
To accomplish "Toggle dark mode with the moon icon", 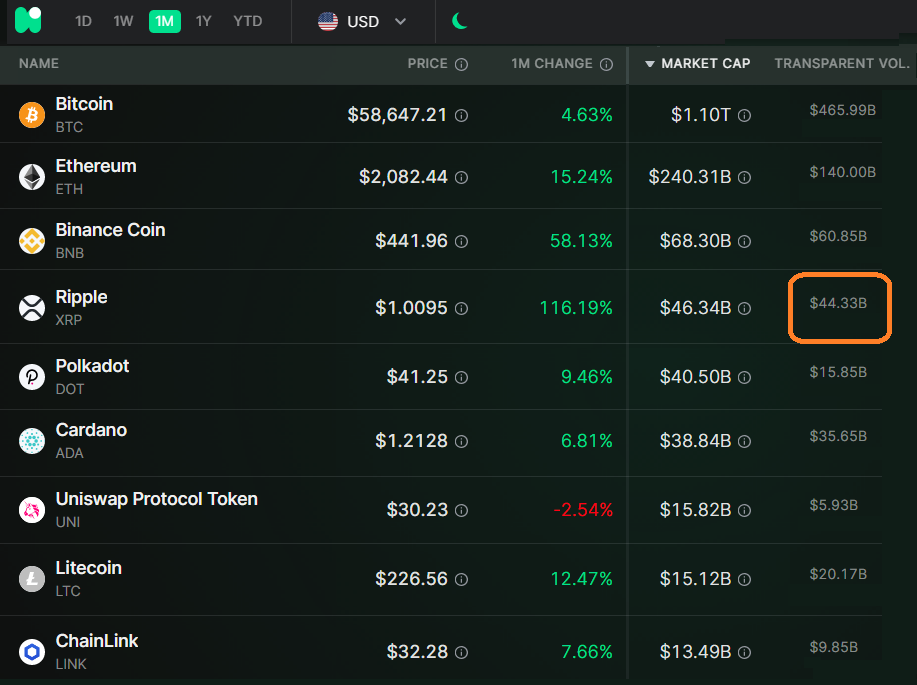I will tap(460, 21).
